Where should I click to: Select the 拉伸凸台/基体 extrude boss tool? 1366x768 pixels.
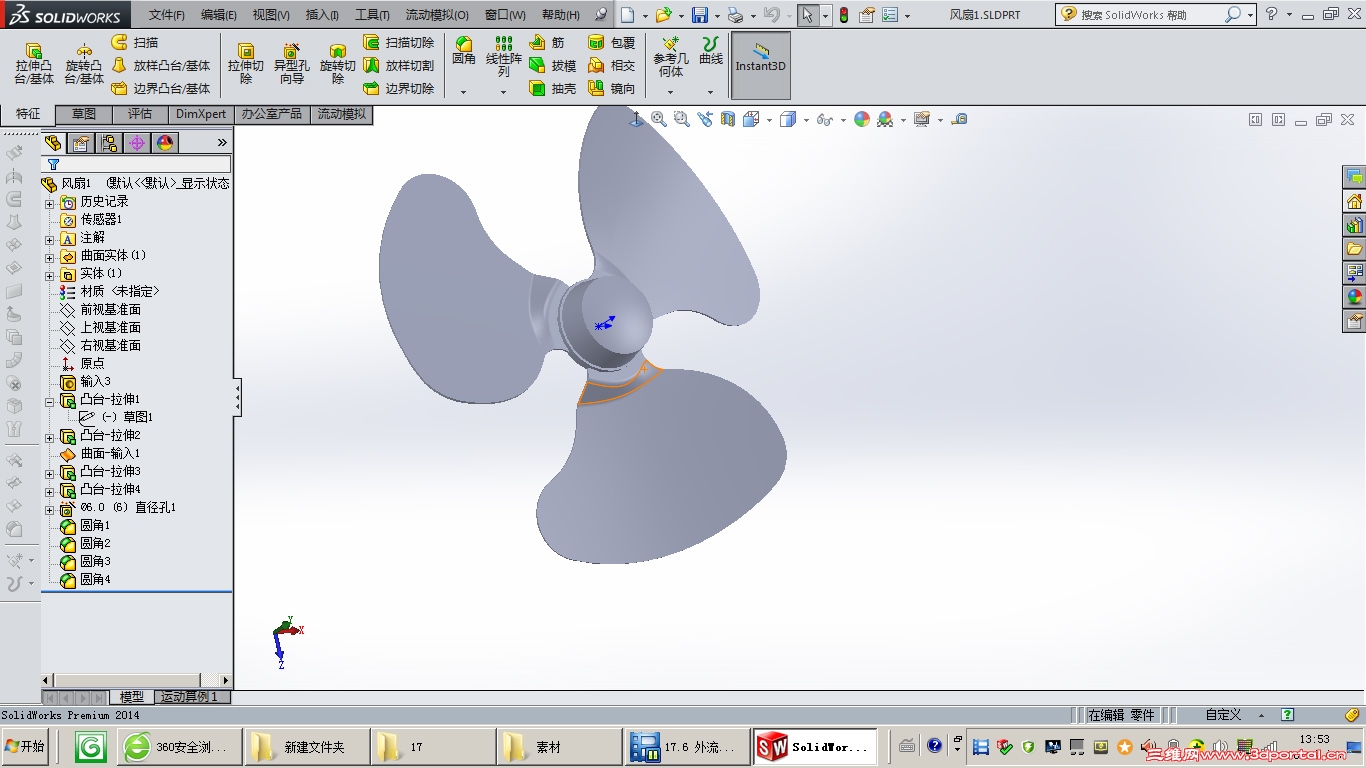coord(34,64)
